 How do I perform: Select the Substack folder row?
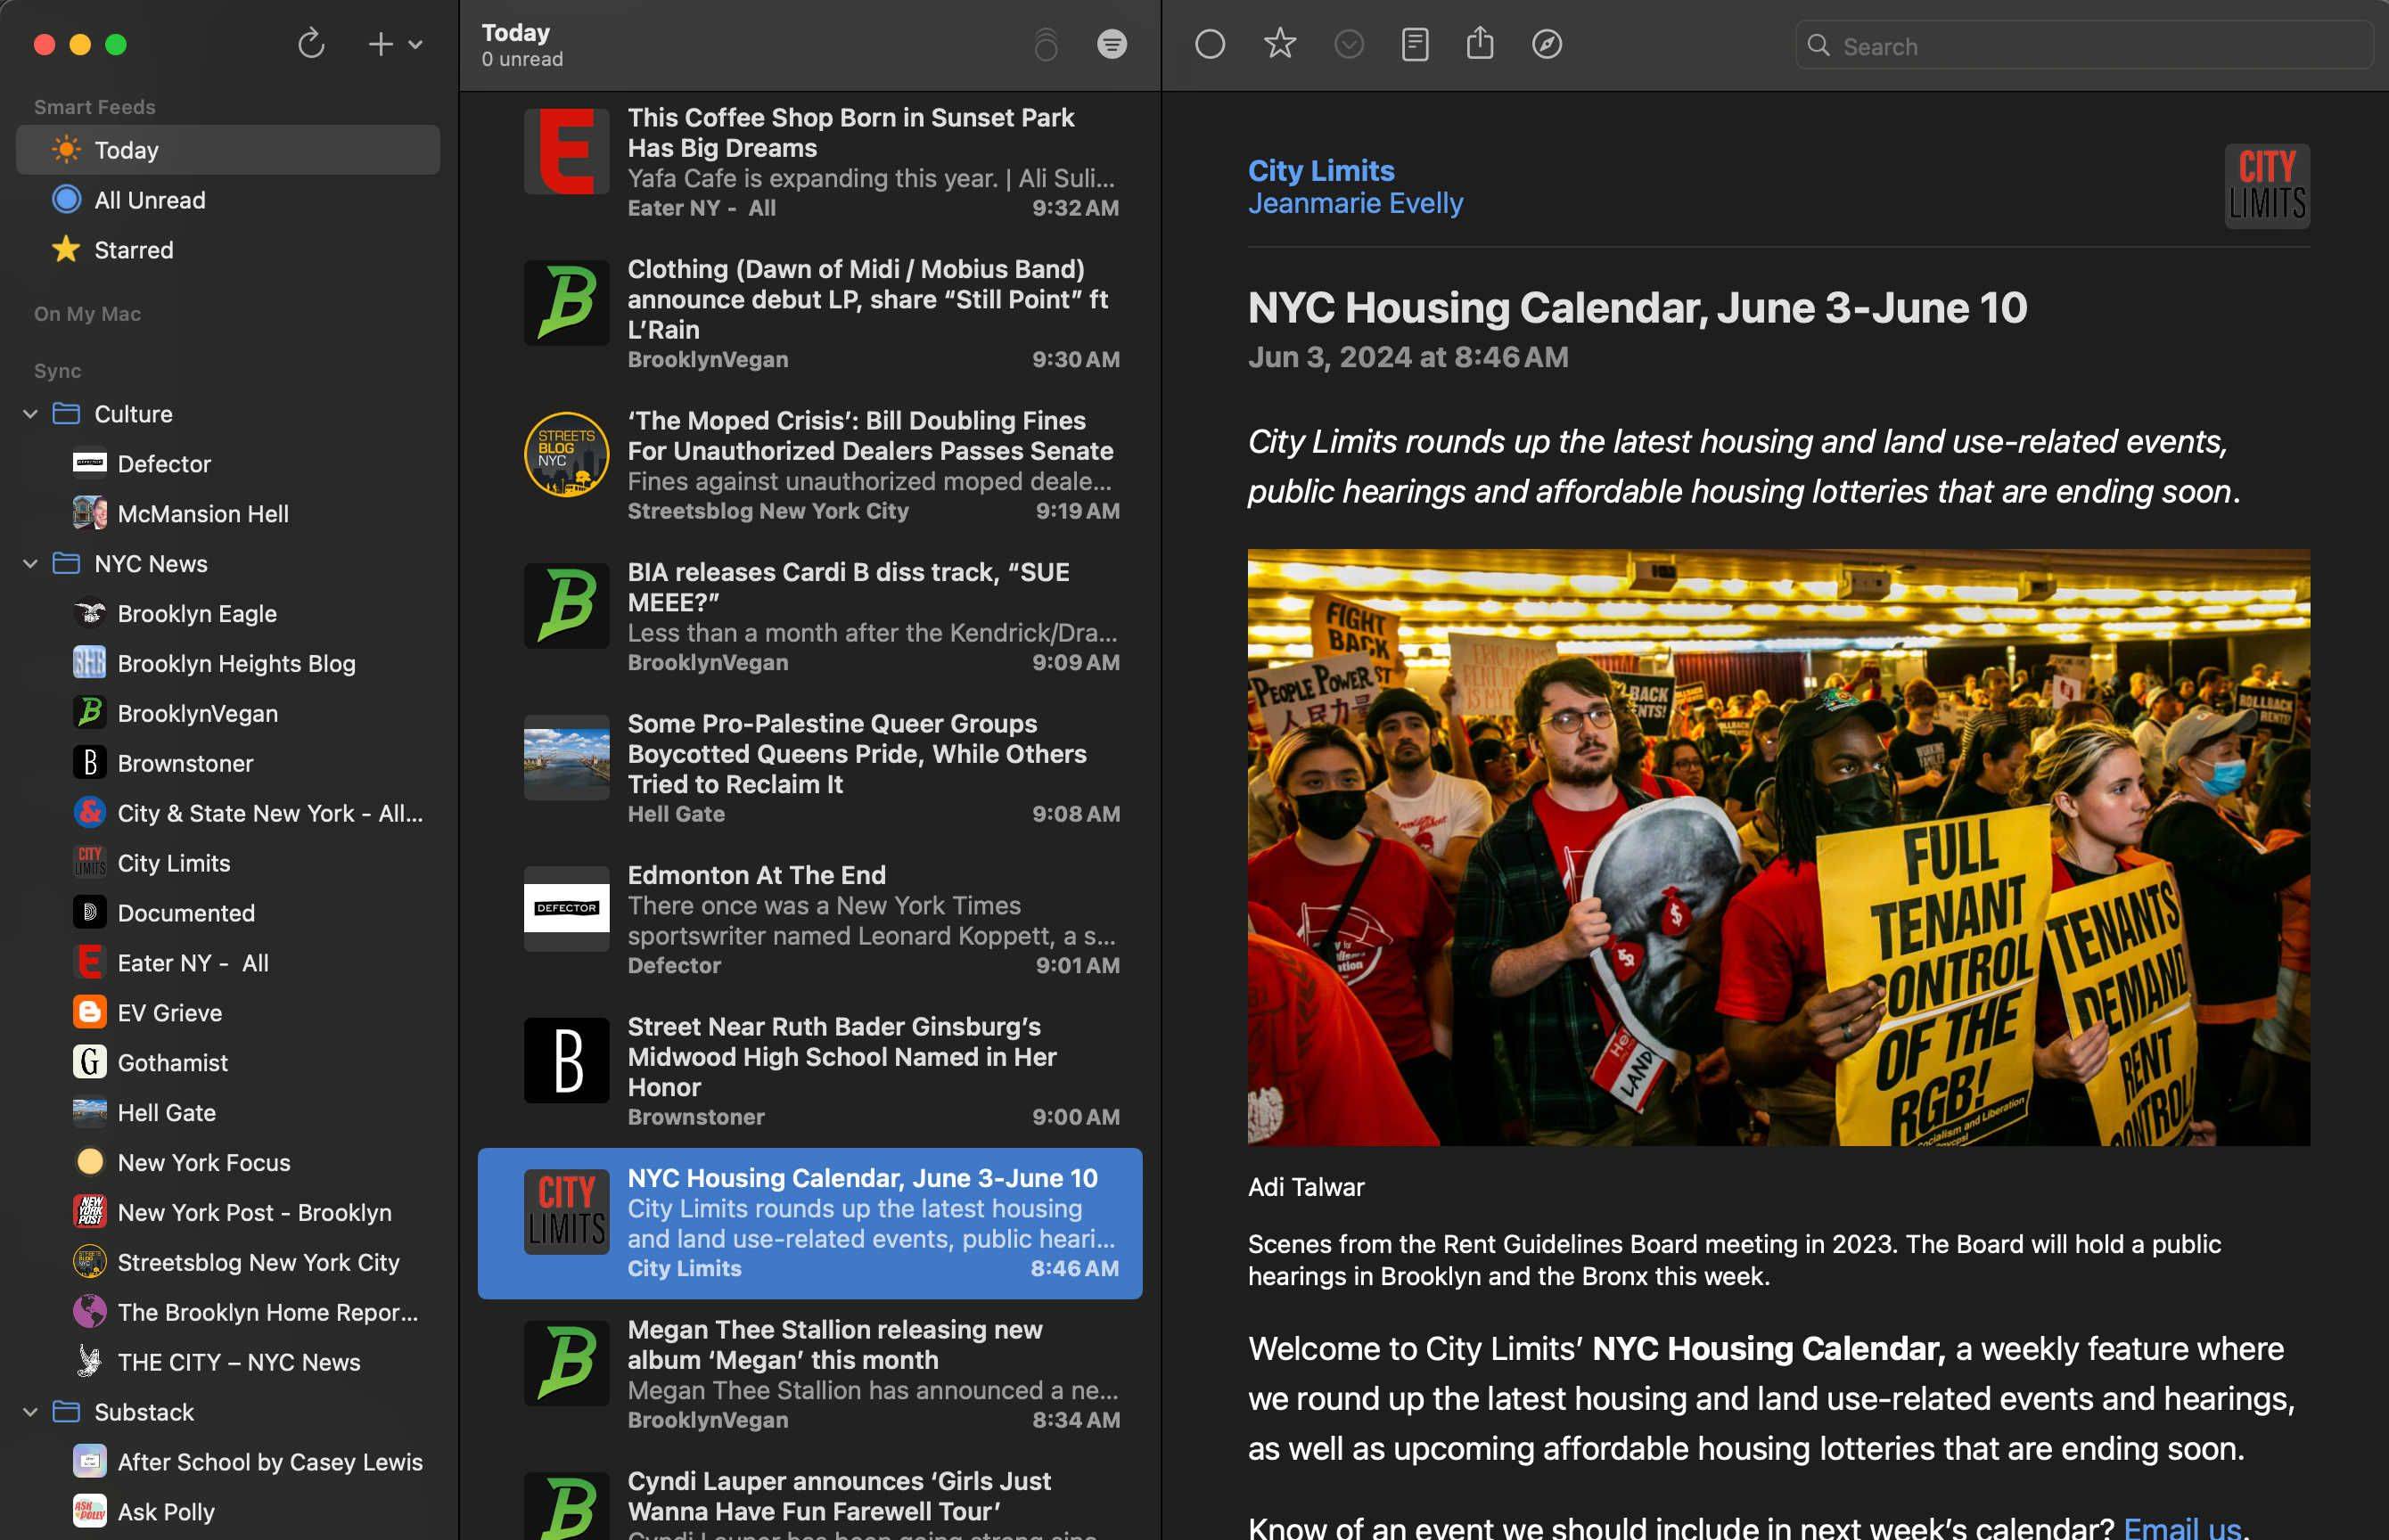coord(228,1412)
